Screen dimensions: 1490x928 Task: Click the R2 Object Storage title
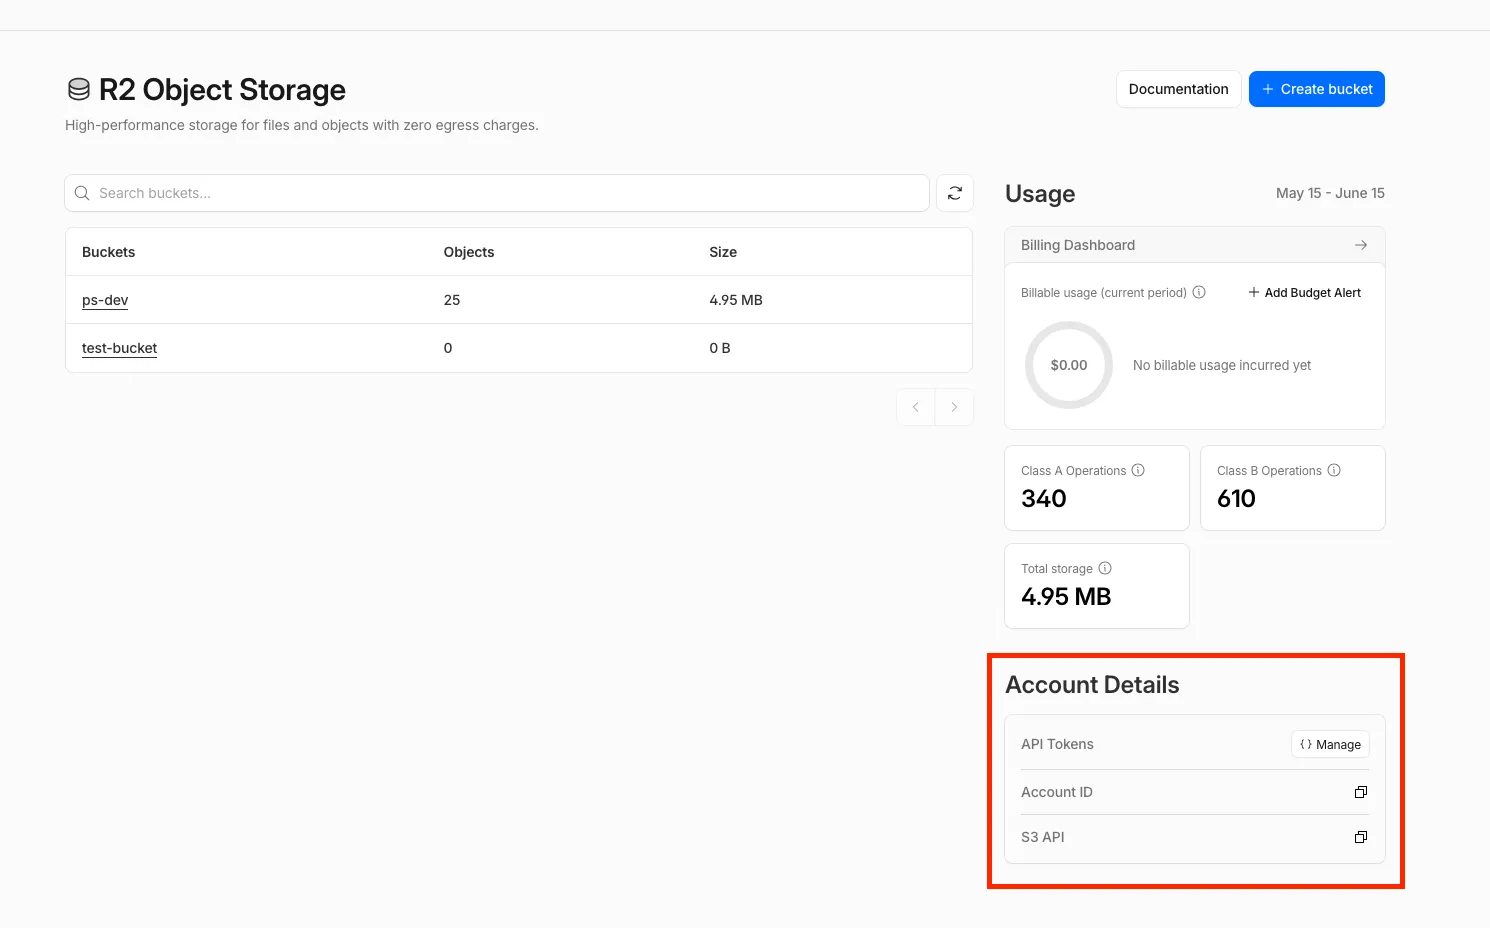[x=222, y=90]
